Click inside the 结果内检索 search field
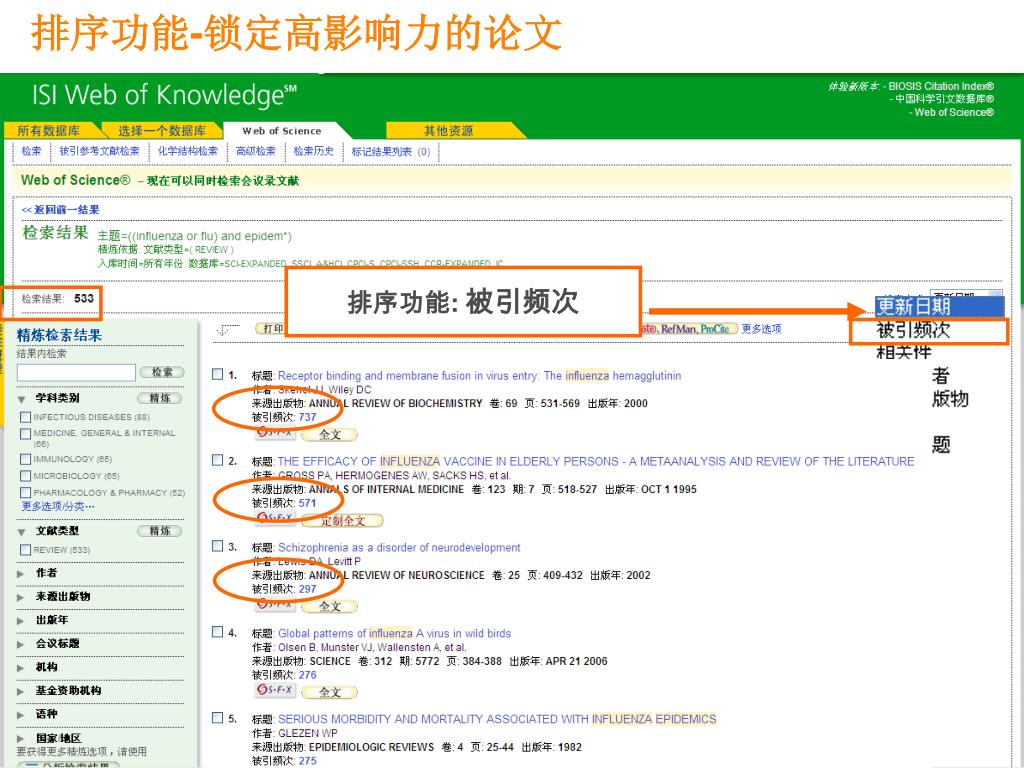The height and width of the screenshot is (768, 1024). click(76, 372)
